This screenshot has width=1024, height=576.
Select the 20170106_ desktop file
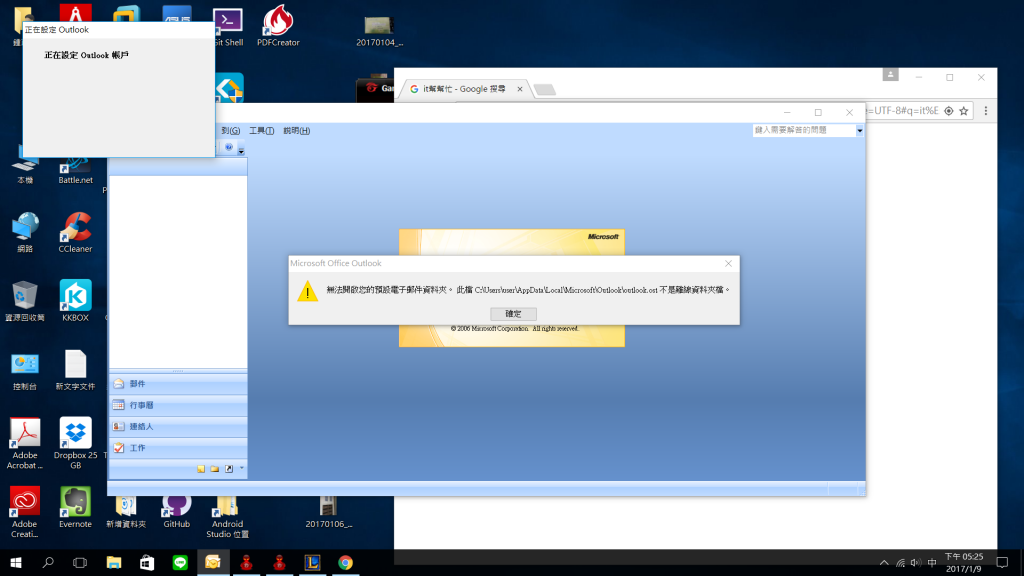point(328,513)
